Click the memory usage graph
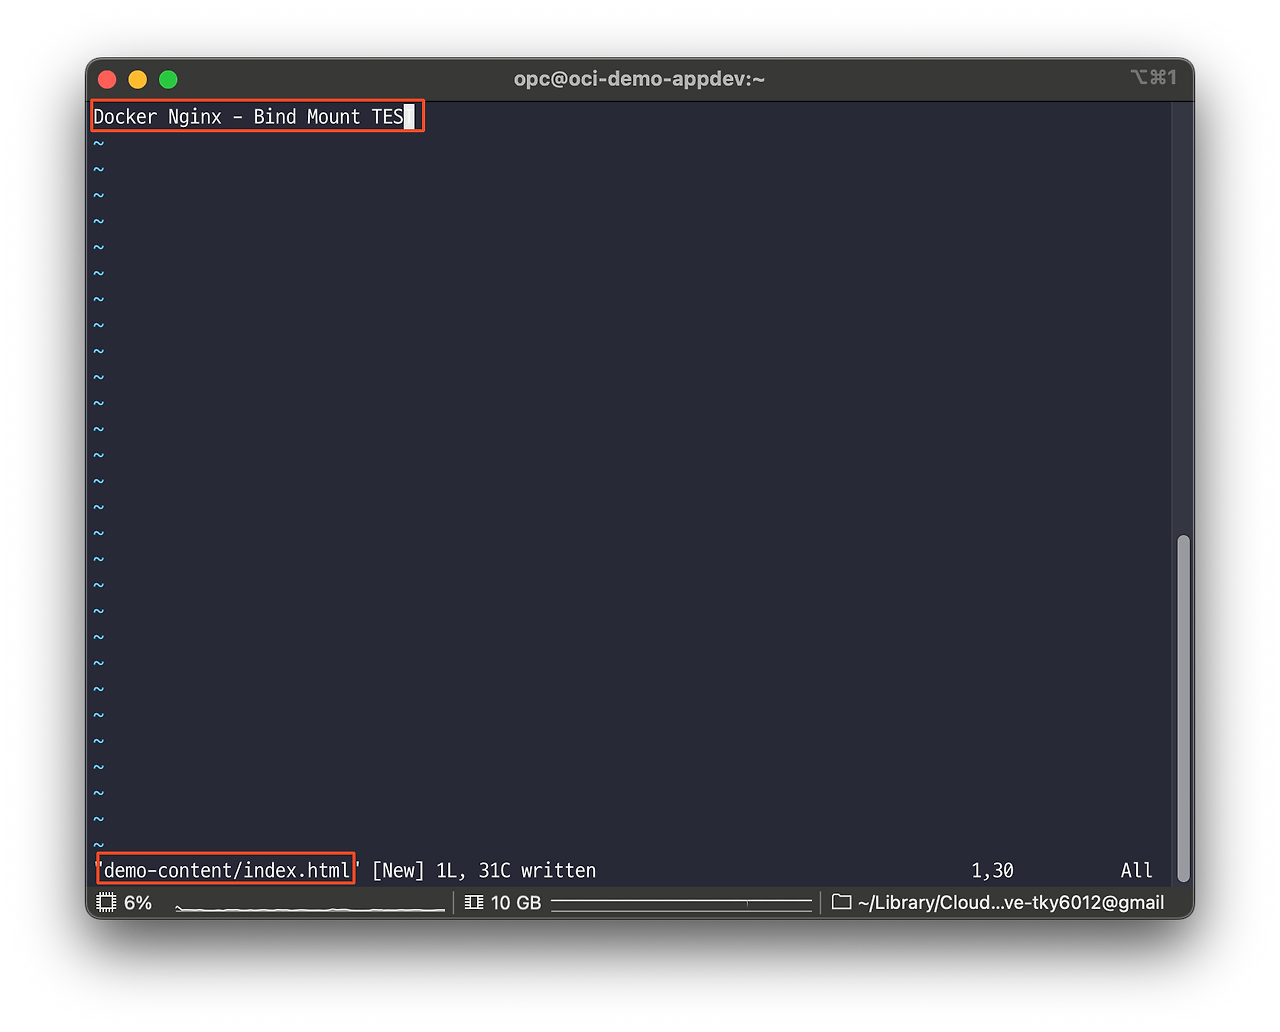 coord(681,903)
